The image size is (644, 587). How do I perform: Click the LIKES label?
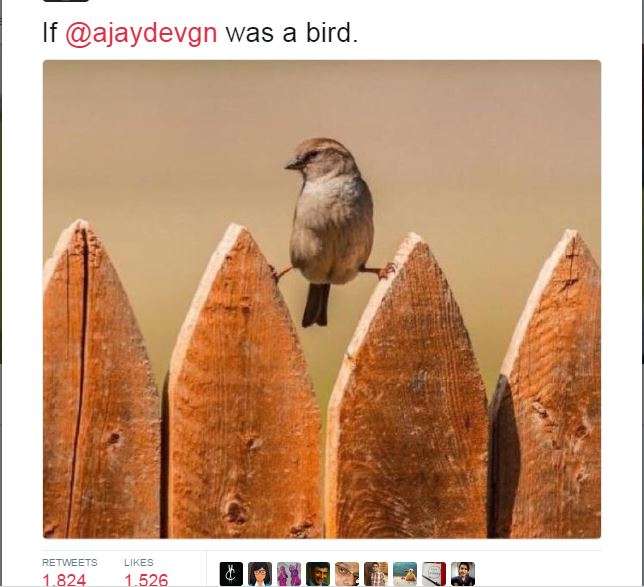coord(139,562)
